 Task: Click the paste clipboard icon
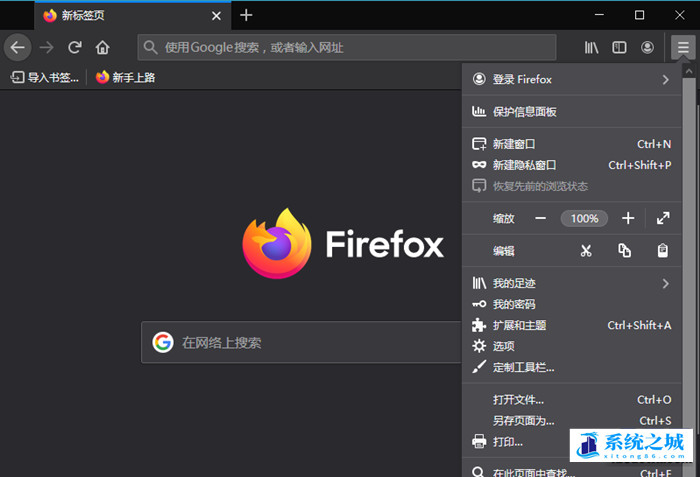coord(663,251)
